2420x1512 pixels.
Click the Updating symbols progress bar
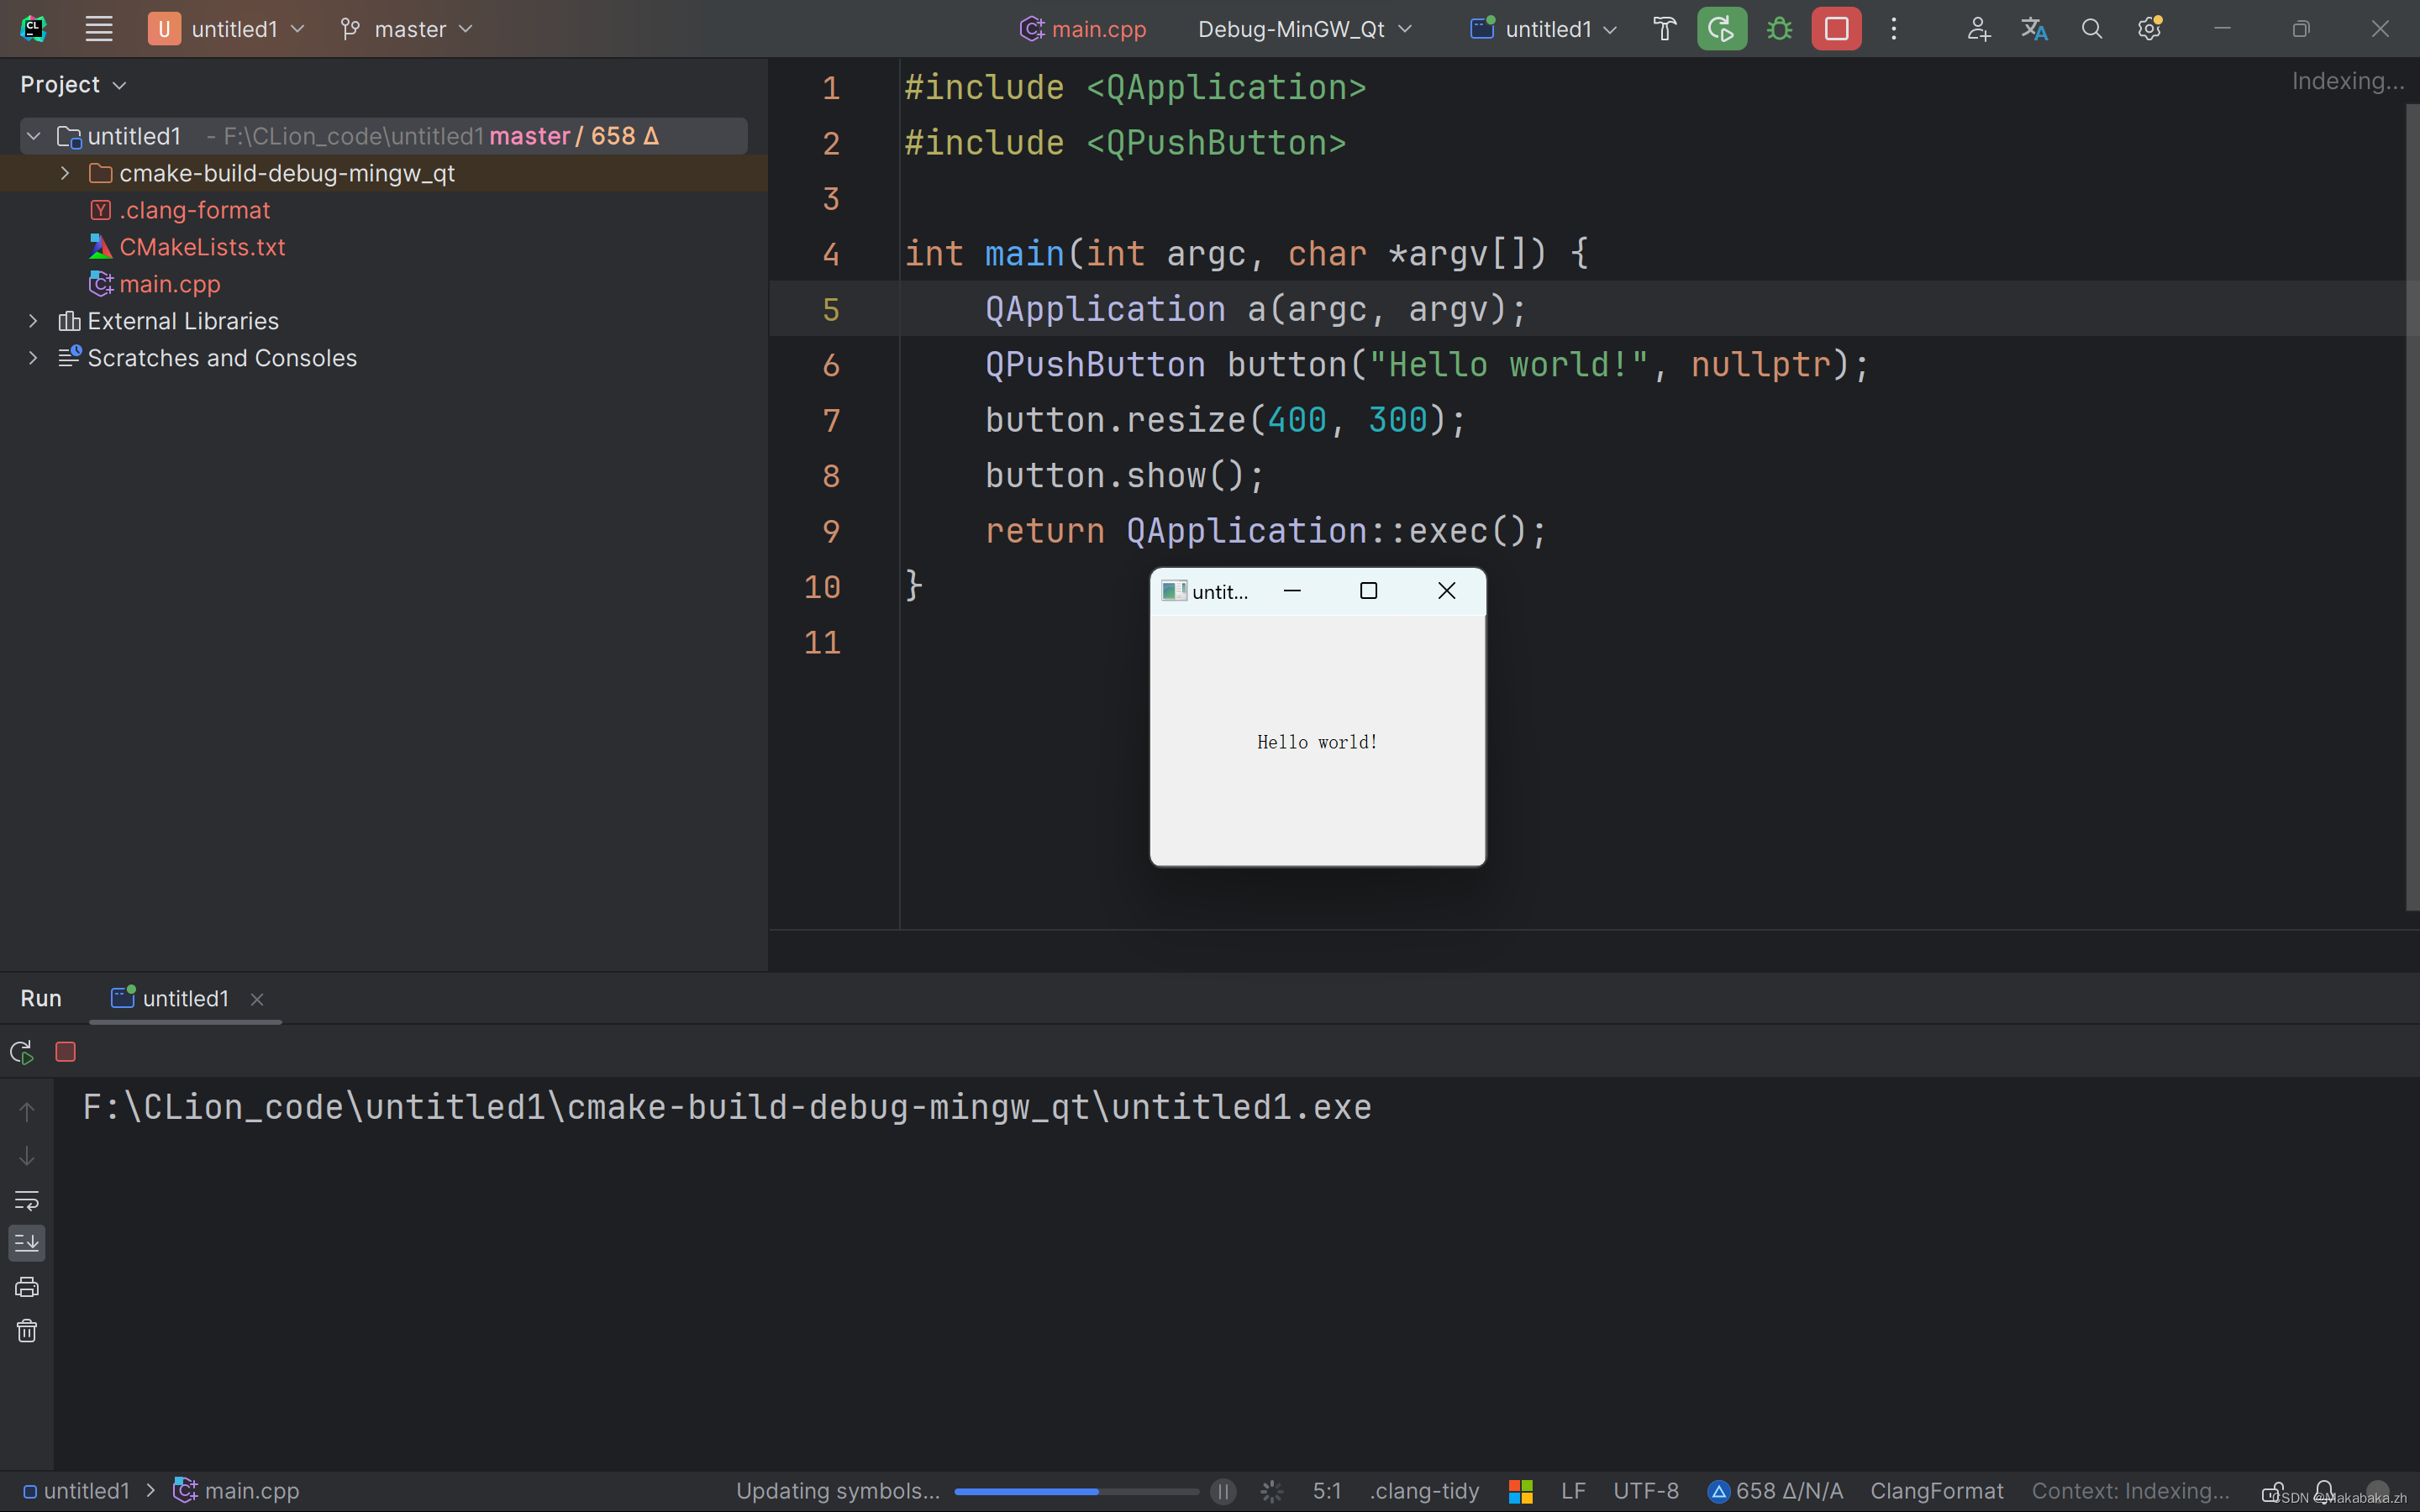[1076, 1491]
